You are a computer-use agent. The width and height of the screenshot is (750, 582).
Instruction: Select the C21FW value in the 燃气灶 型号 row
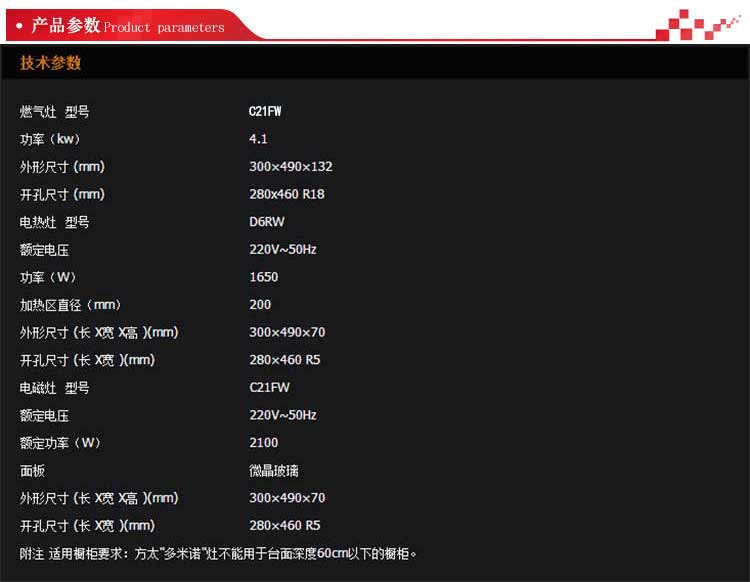pyautogui.click(x=265, y=111)
